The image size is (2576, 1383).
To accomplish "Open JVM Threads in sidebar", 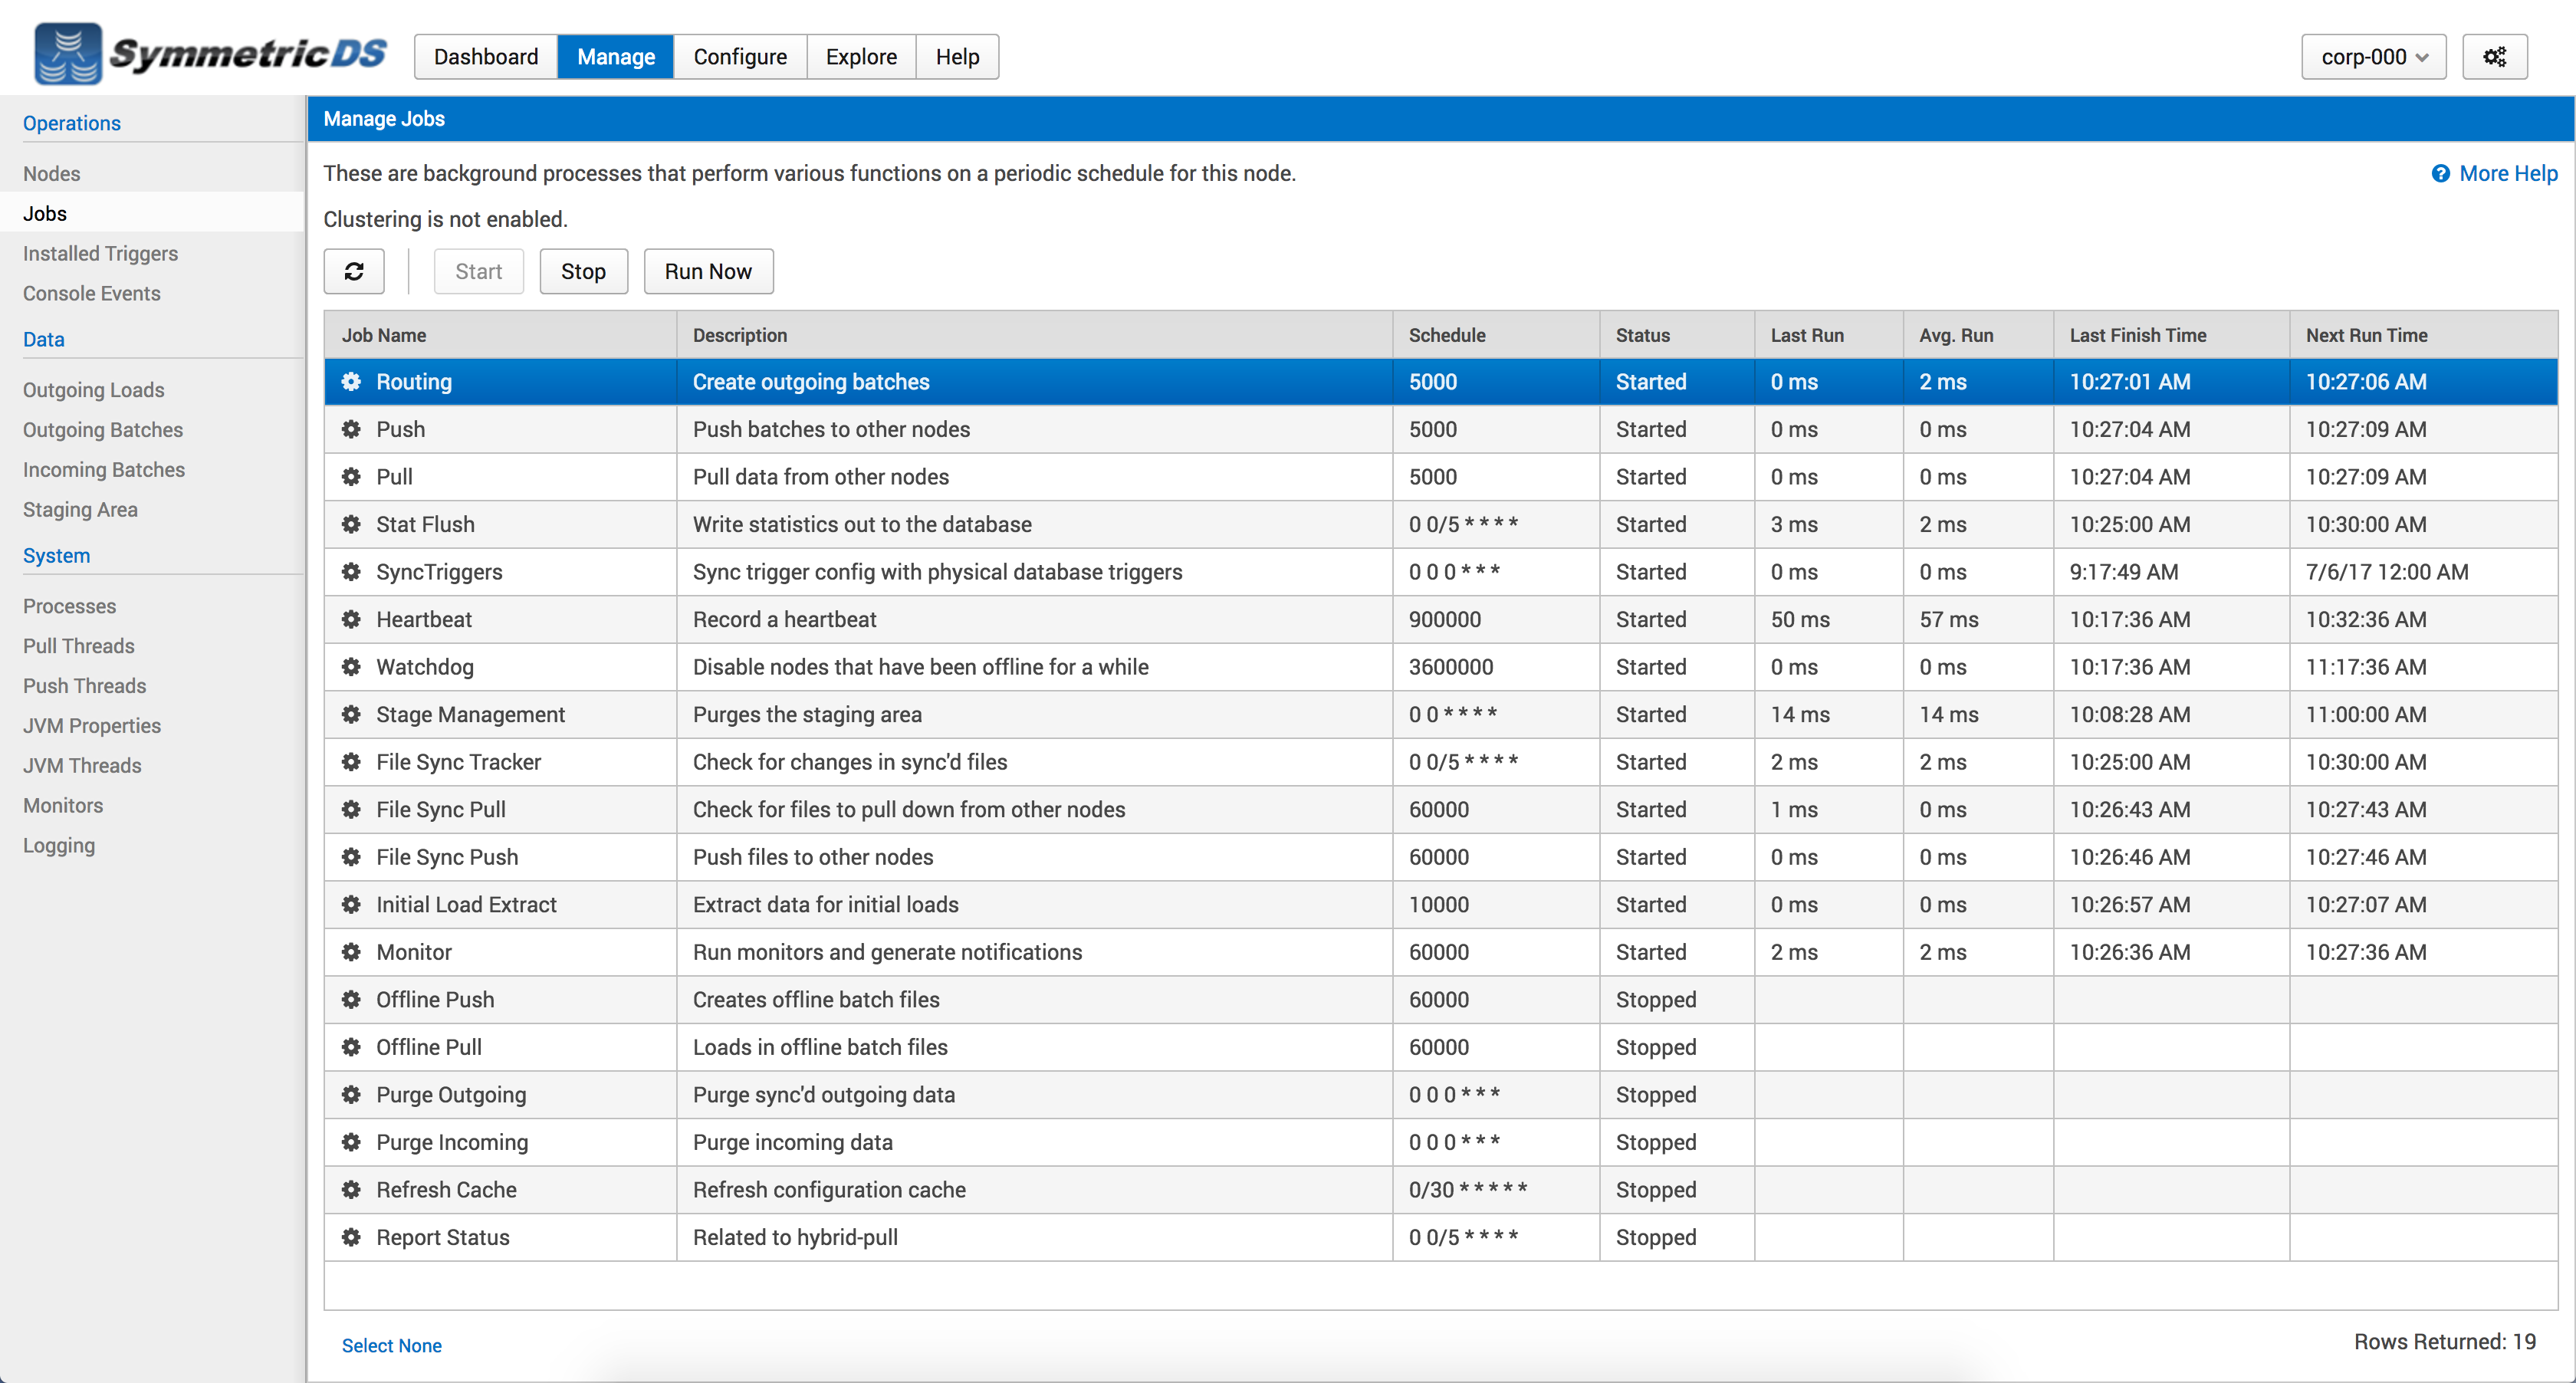I will pos(82,766).
